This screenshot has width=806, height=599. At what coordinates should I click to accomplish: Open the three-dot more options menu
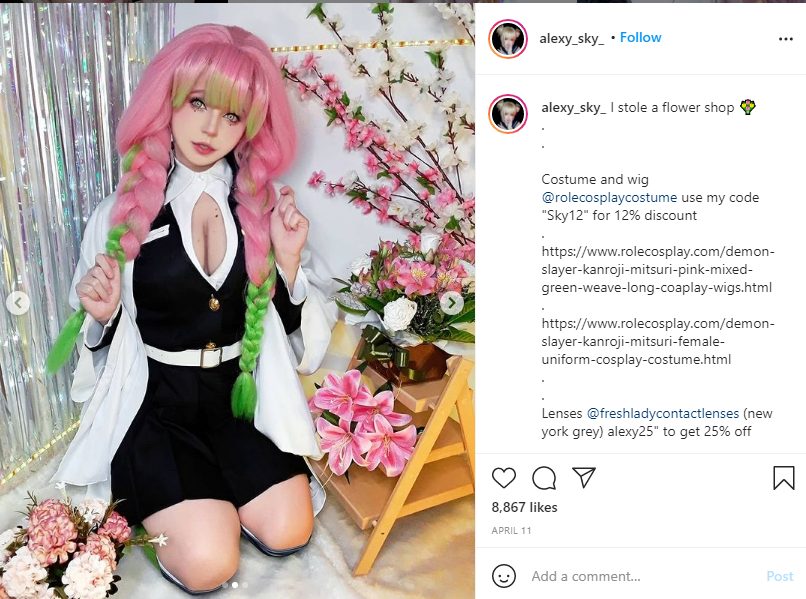(785, 39)
